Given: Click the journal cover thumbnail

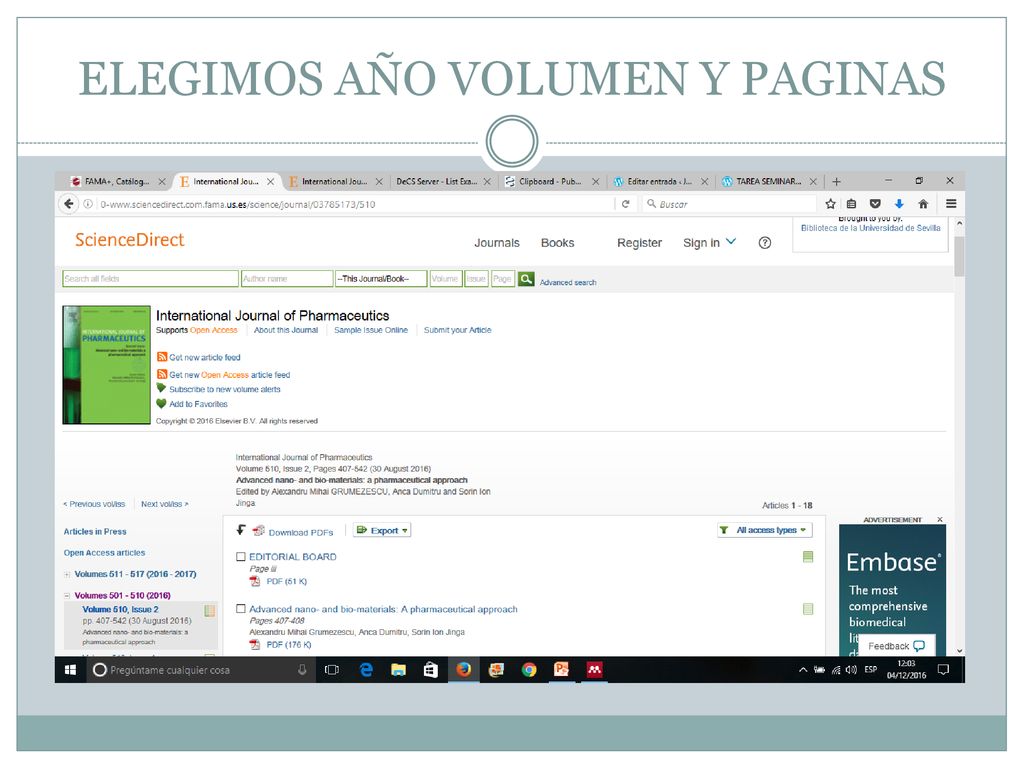Looking at the screenshot, I should click(106, 365).
